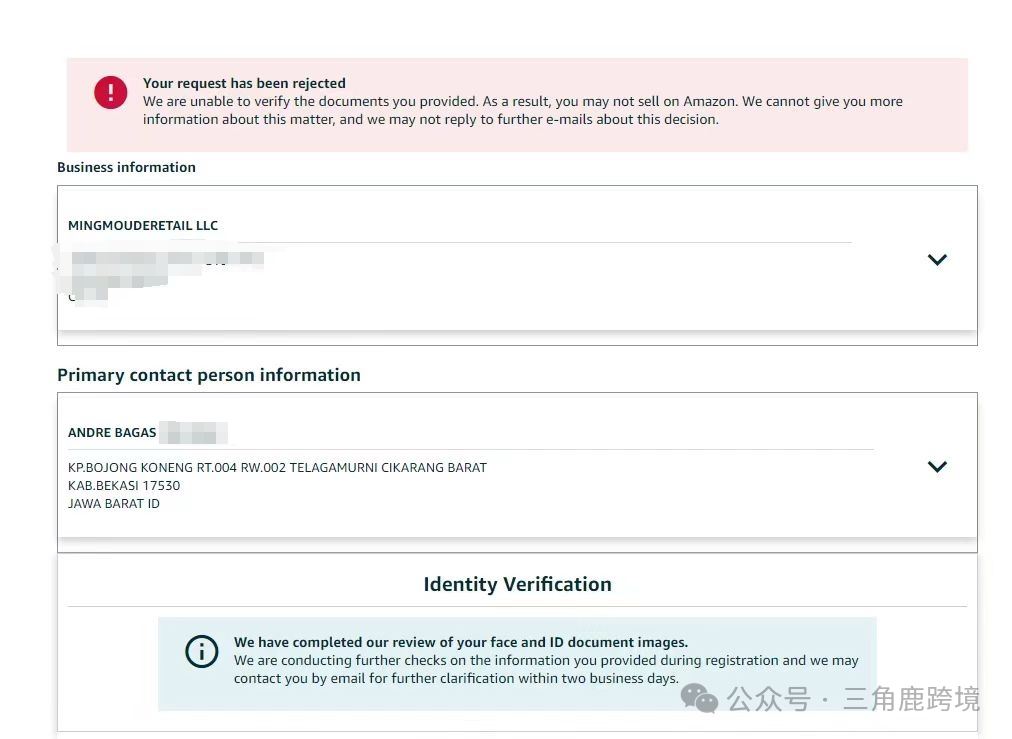
Task: Expand the MINGMOUDERETAIL LLC business information section
Action: [937, 259]
